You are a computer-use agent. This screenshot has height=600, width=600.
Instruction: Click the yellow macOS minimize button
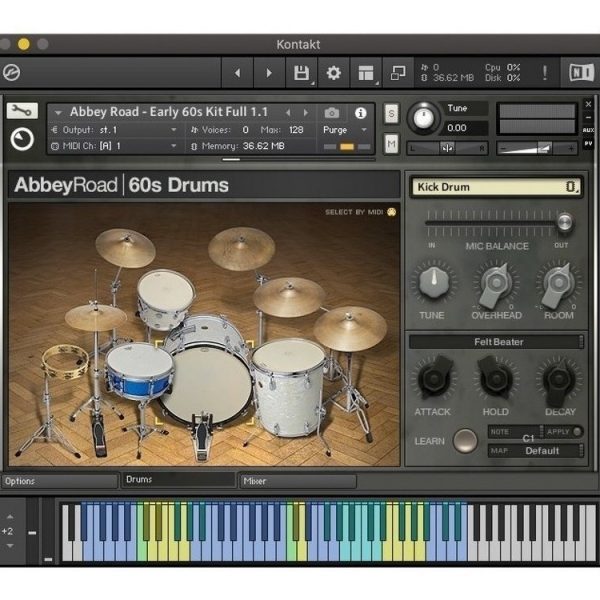pos(24,44)
